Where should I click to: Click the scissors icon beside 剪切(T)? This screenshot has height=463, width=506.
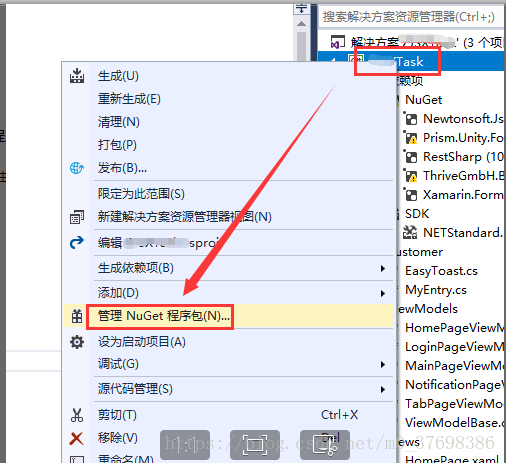tap(77, 415)
